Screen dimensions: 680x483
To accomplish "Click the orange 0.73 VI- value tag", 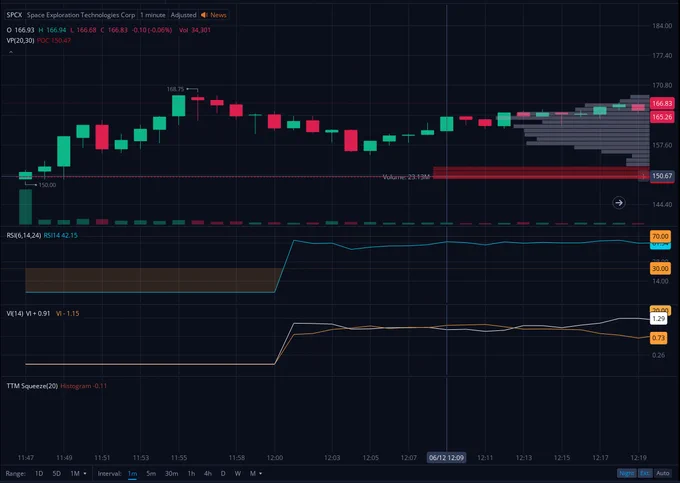I will [659, 338].
